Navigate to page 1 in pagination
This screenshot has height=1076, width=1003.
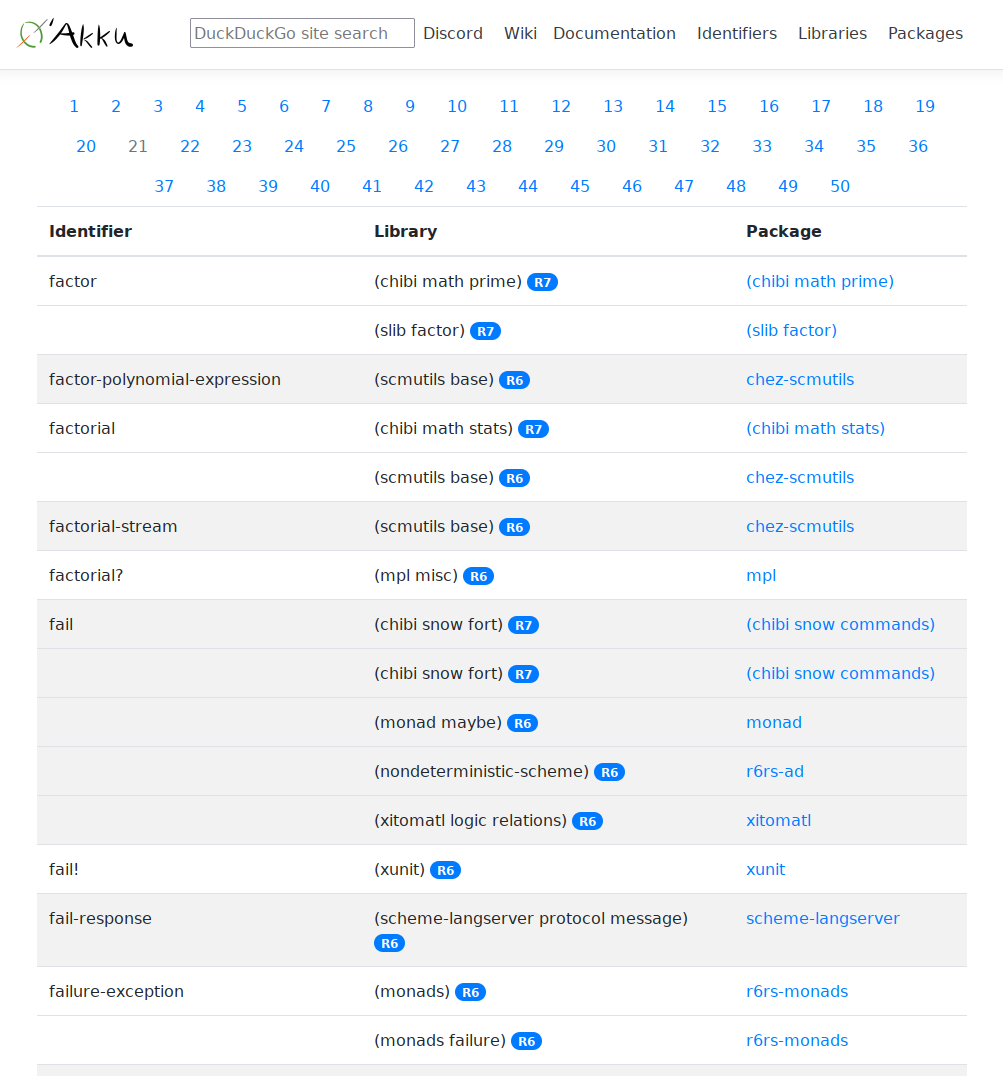(x=74, y=106)
